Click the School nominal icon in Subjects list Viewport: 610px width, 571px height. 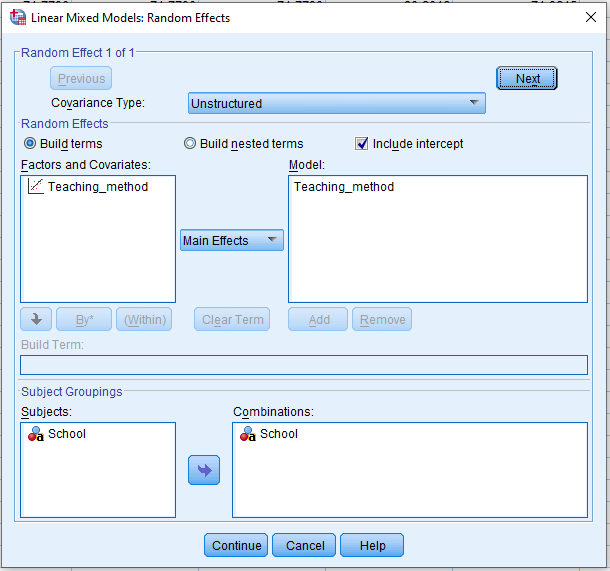pyautogui.click(x=35, y=434)
